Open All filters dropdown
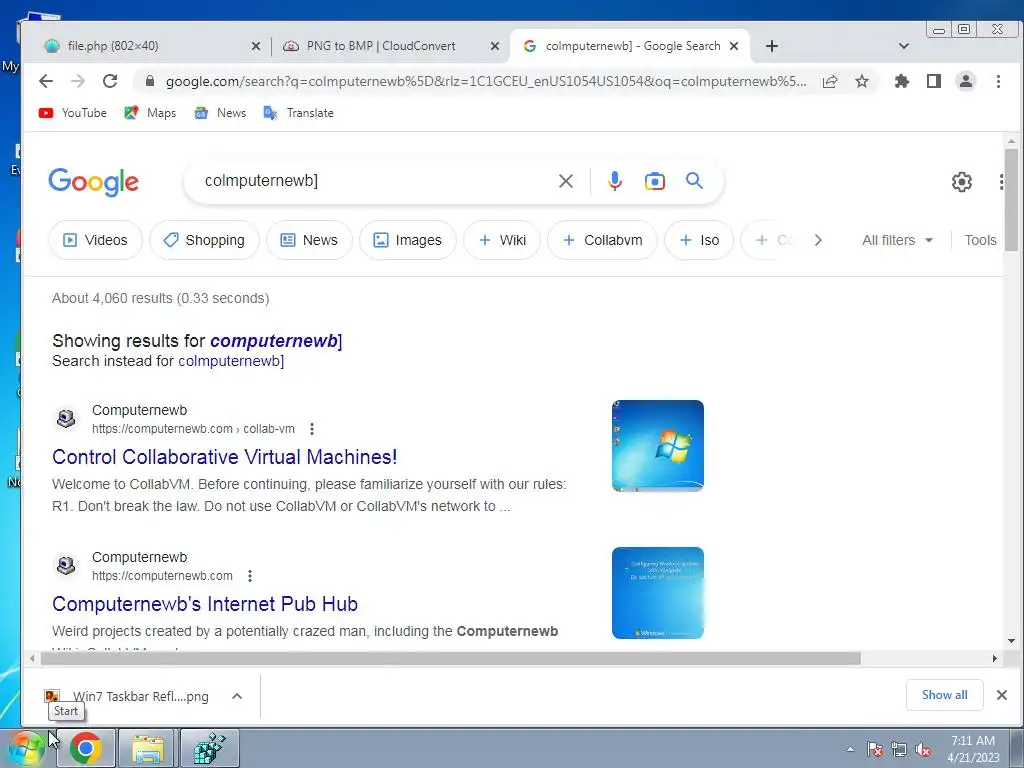The image size is (1024, 768). (897, 240)
